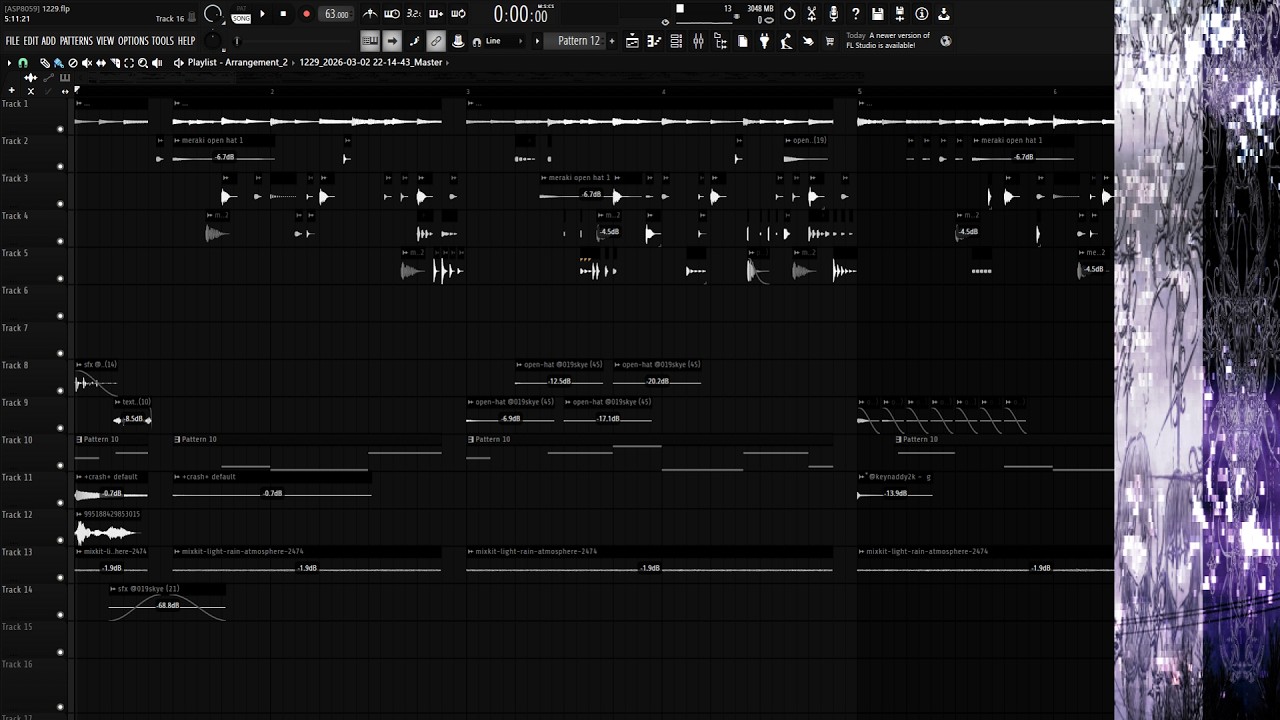The height and width of the screenshot is (720, 1280).
Task: Toggle the loop recording icon
Action: (x=458, y=14)
